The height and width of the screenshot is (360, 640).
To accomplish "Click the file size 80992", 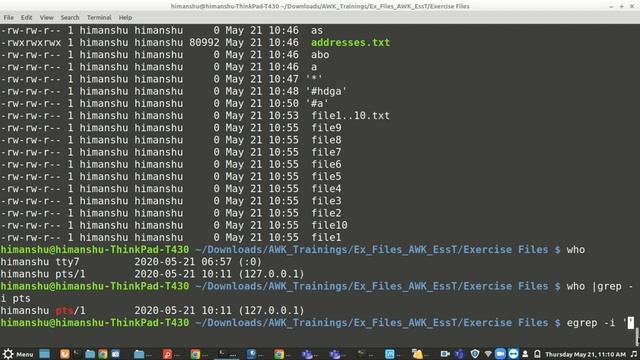I will tap(204, 42).
